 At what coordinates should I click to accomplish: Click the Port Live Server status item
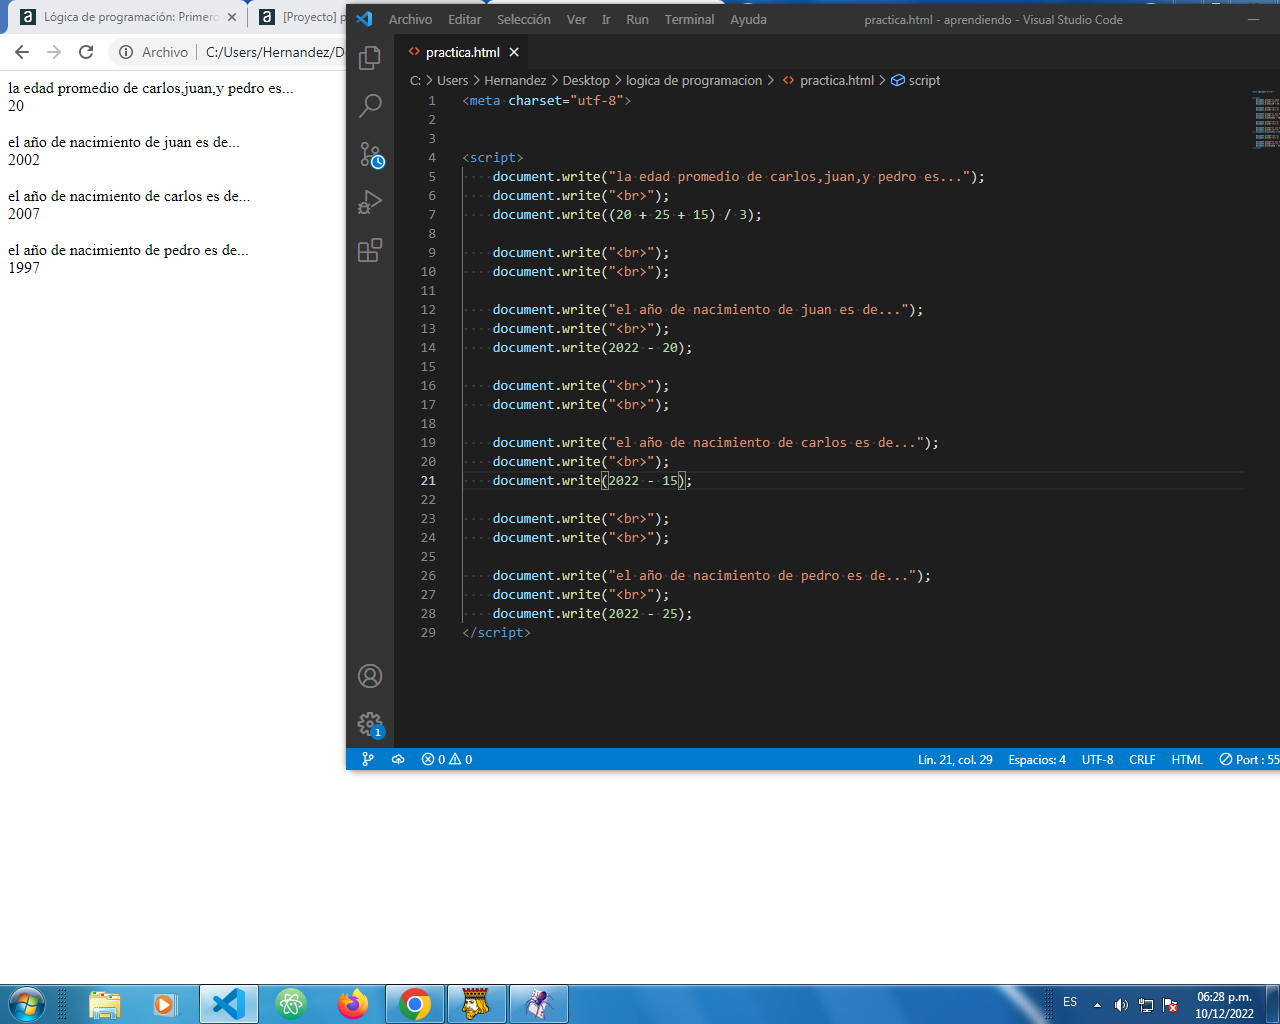click(x=1249, y=759)
